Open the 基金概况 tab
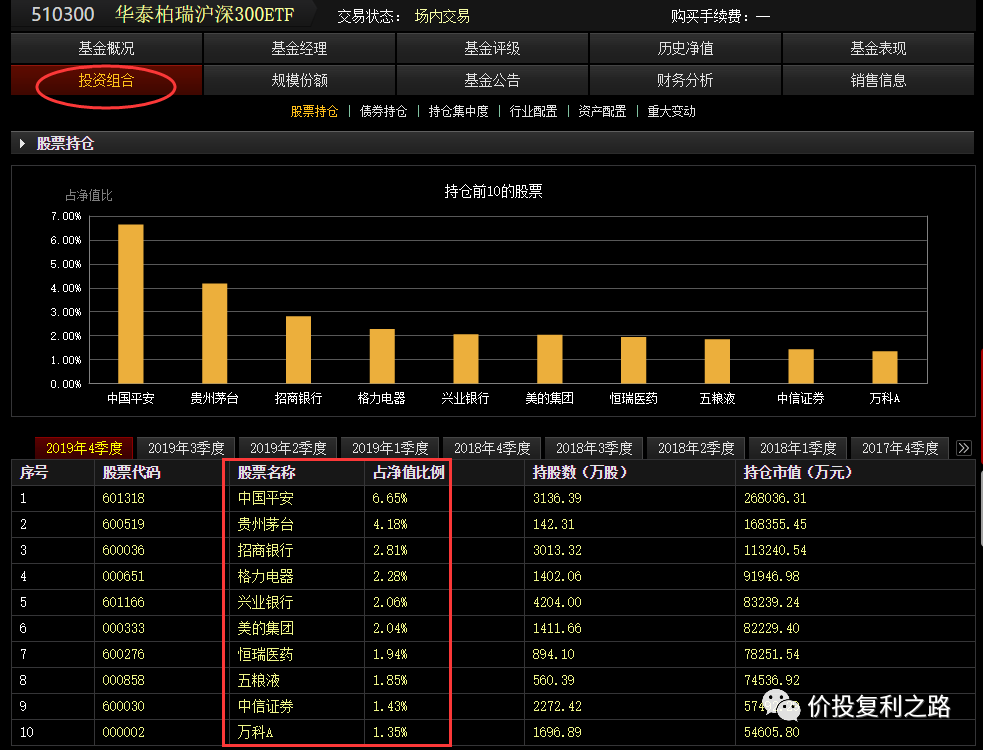Viewport: 983px width, 750px height. (x=107, y=48)
